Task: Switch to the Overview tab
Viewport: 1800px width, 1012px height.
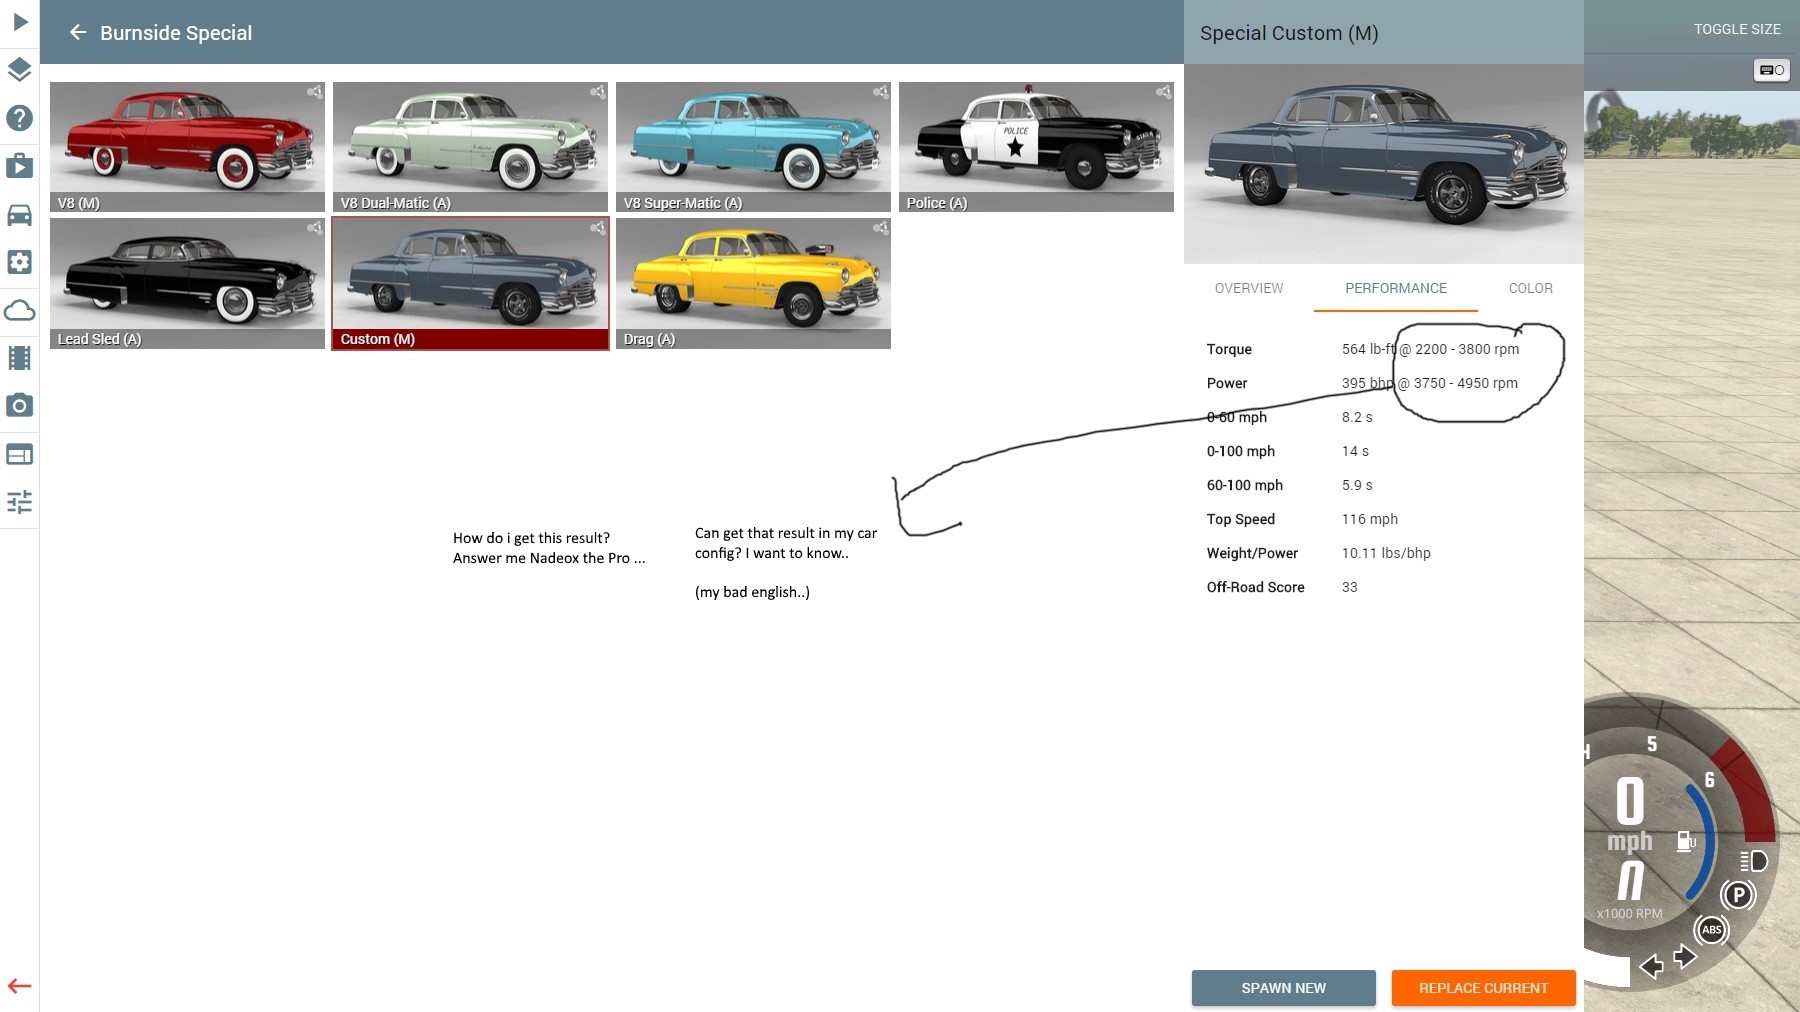Action: point(1248,288)
